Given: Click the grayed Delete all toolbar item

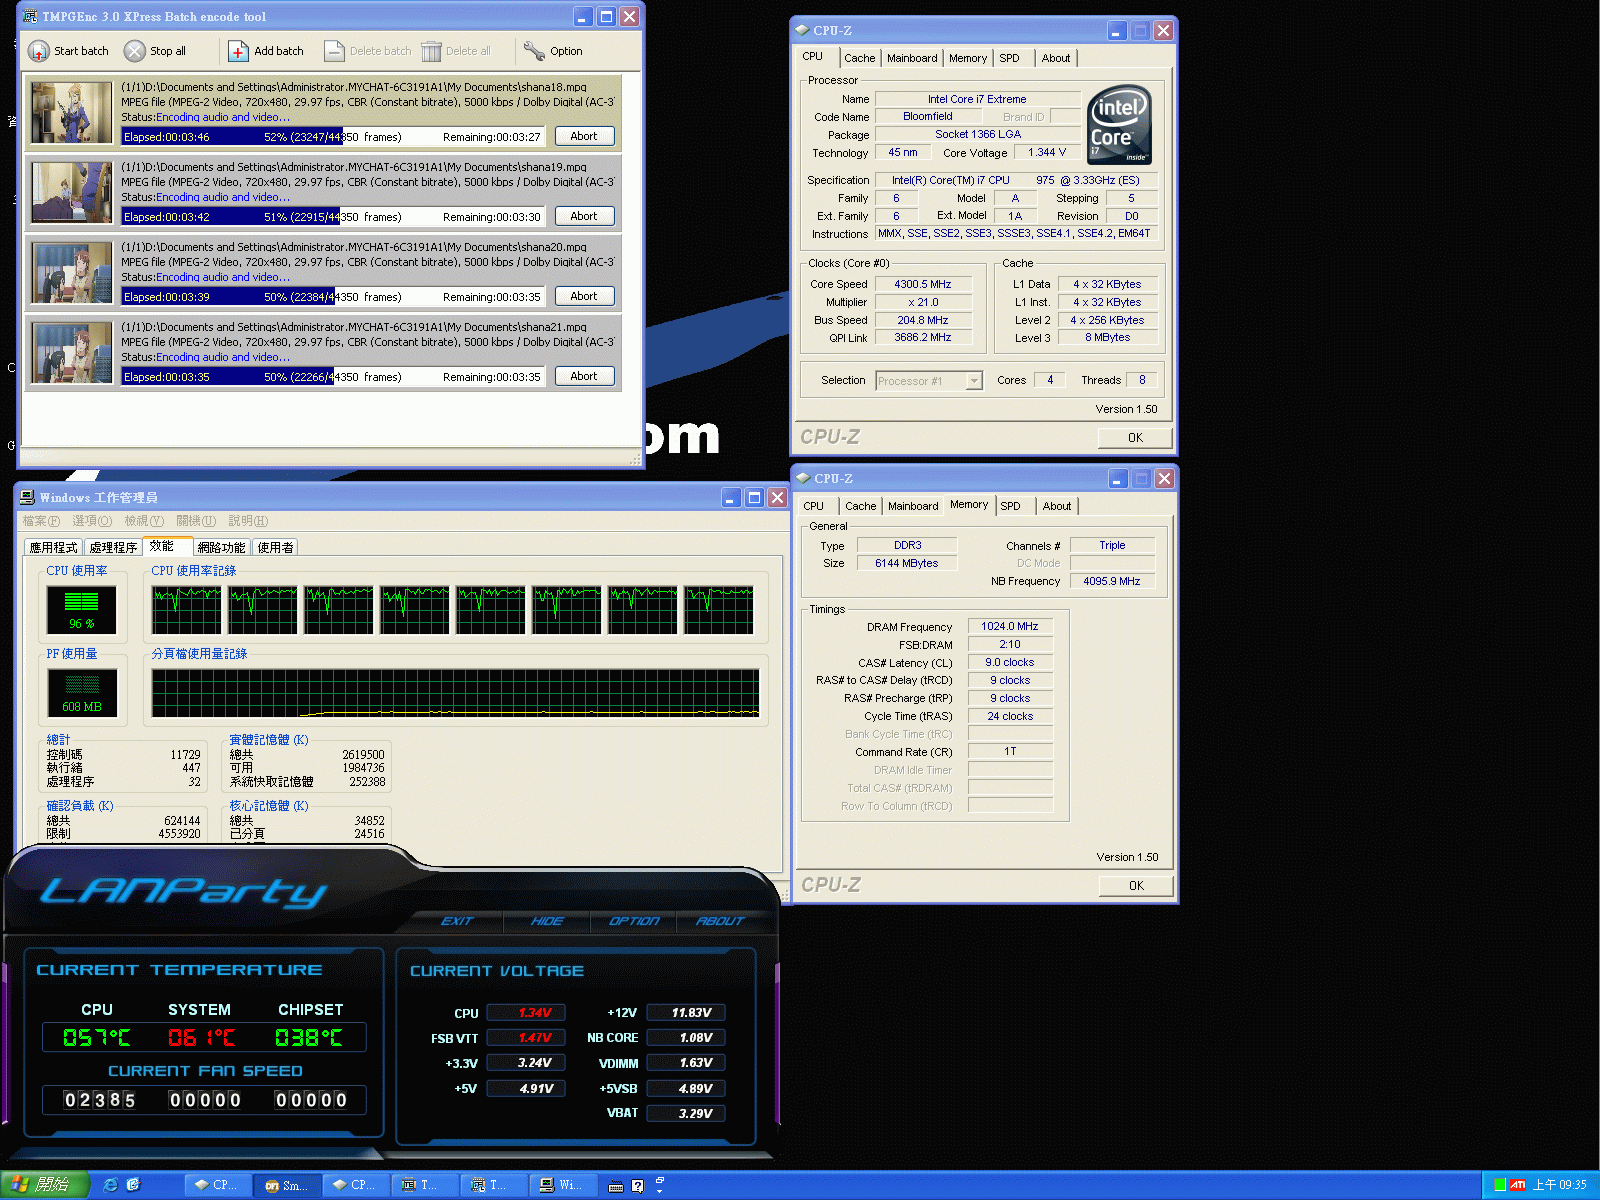Looking at the screenshot, I should pos(456,51).
